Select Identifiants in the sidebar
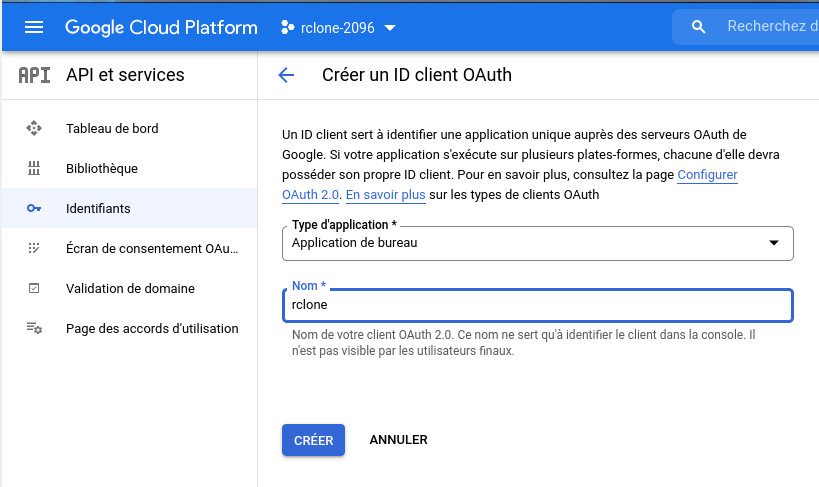 coord(130,208)
